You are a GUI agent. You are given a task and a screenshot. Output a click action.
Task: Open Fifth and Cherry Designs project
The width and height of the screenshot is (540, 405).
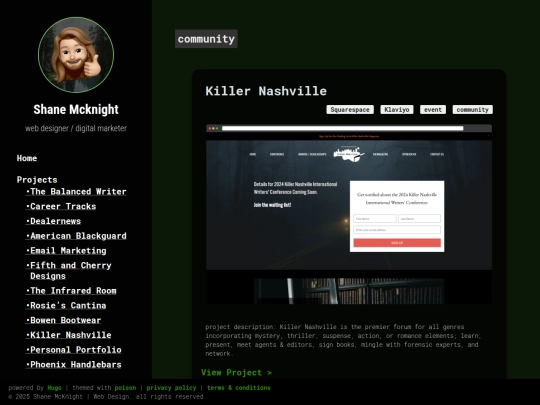pyautogui.click(x=69, y=271)
